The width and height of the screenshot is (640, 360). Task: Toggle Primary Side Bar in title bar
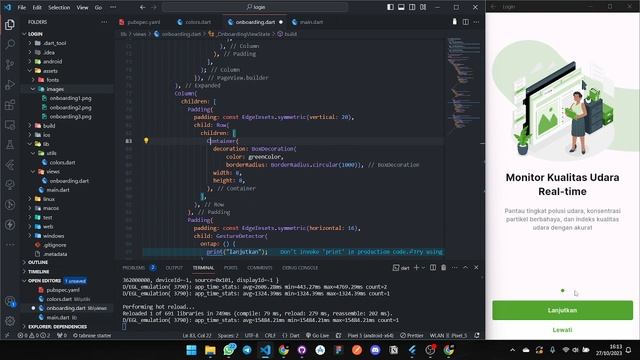coord(390,7)
